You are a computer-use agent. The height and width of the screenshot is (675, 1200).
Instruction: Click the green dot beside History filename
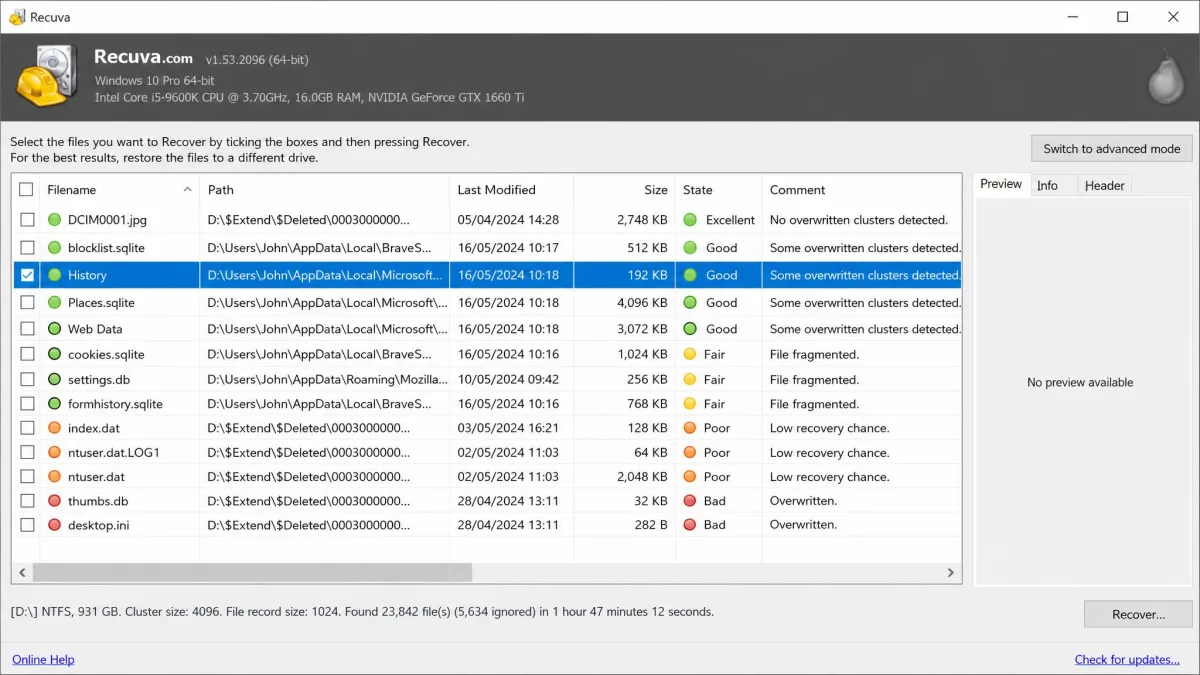tap(54, 275)
